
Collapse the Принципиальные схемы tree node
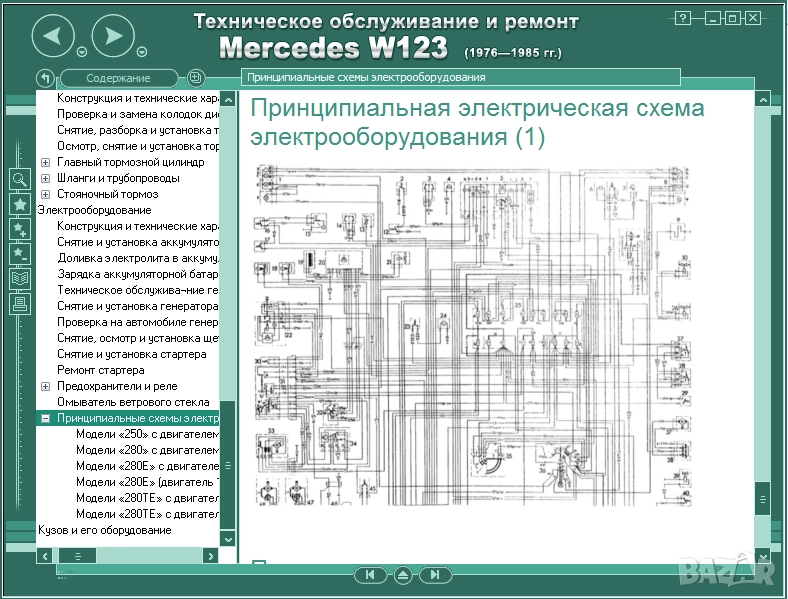[x=45, y=418]
